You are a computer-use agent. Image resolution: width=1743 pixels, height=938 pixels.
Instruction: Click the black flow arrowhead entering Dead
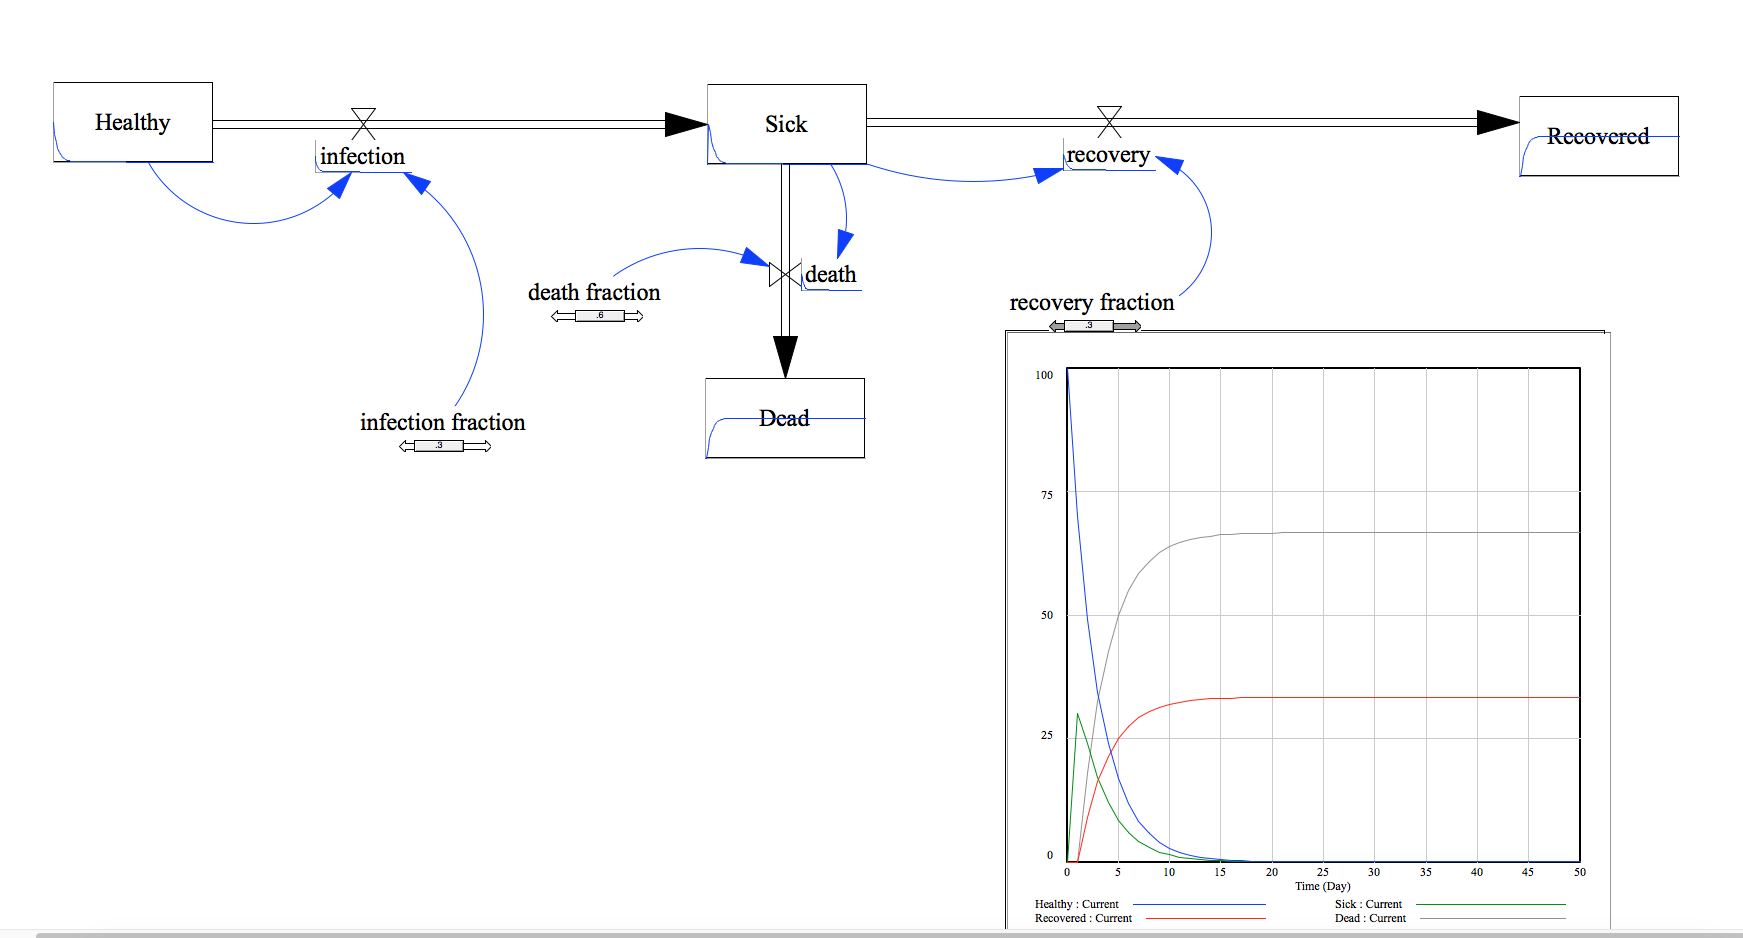(785, 357)
